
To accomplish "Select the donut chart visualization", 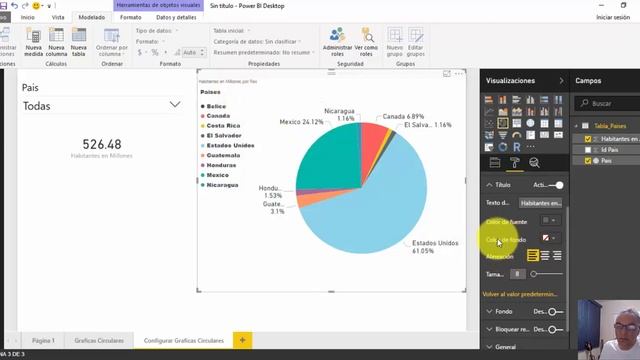I will tap(503, 147).
